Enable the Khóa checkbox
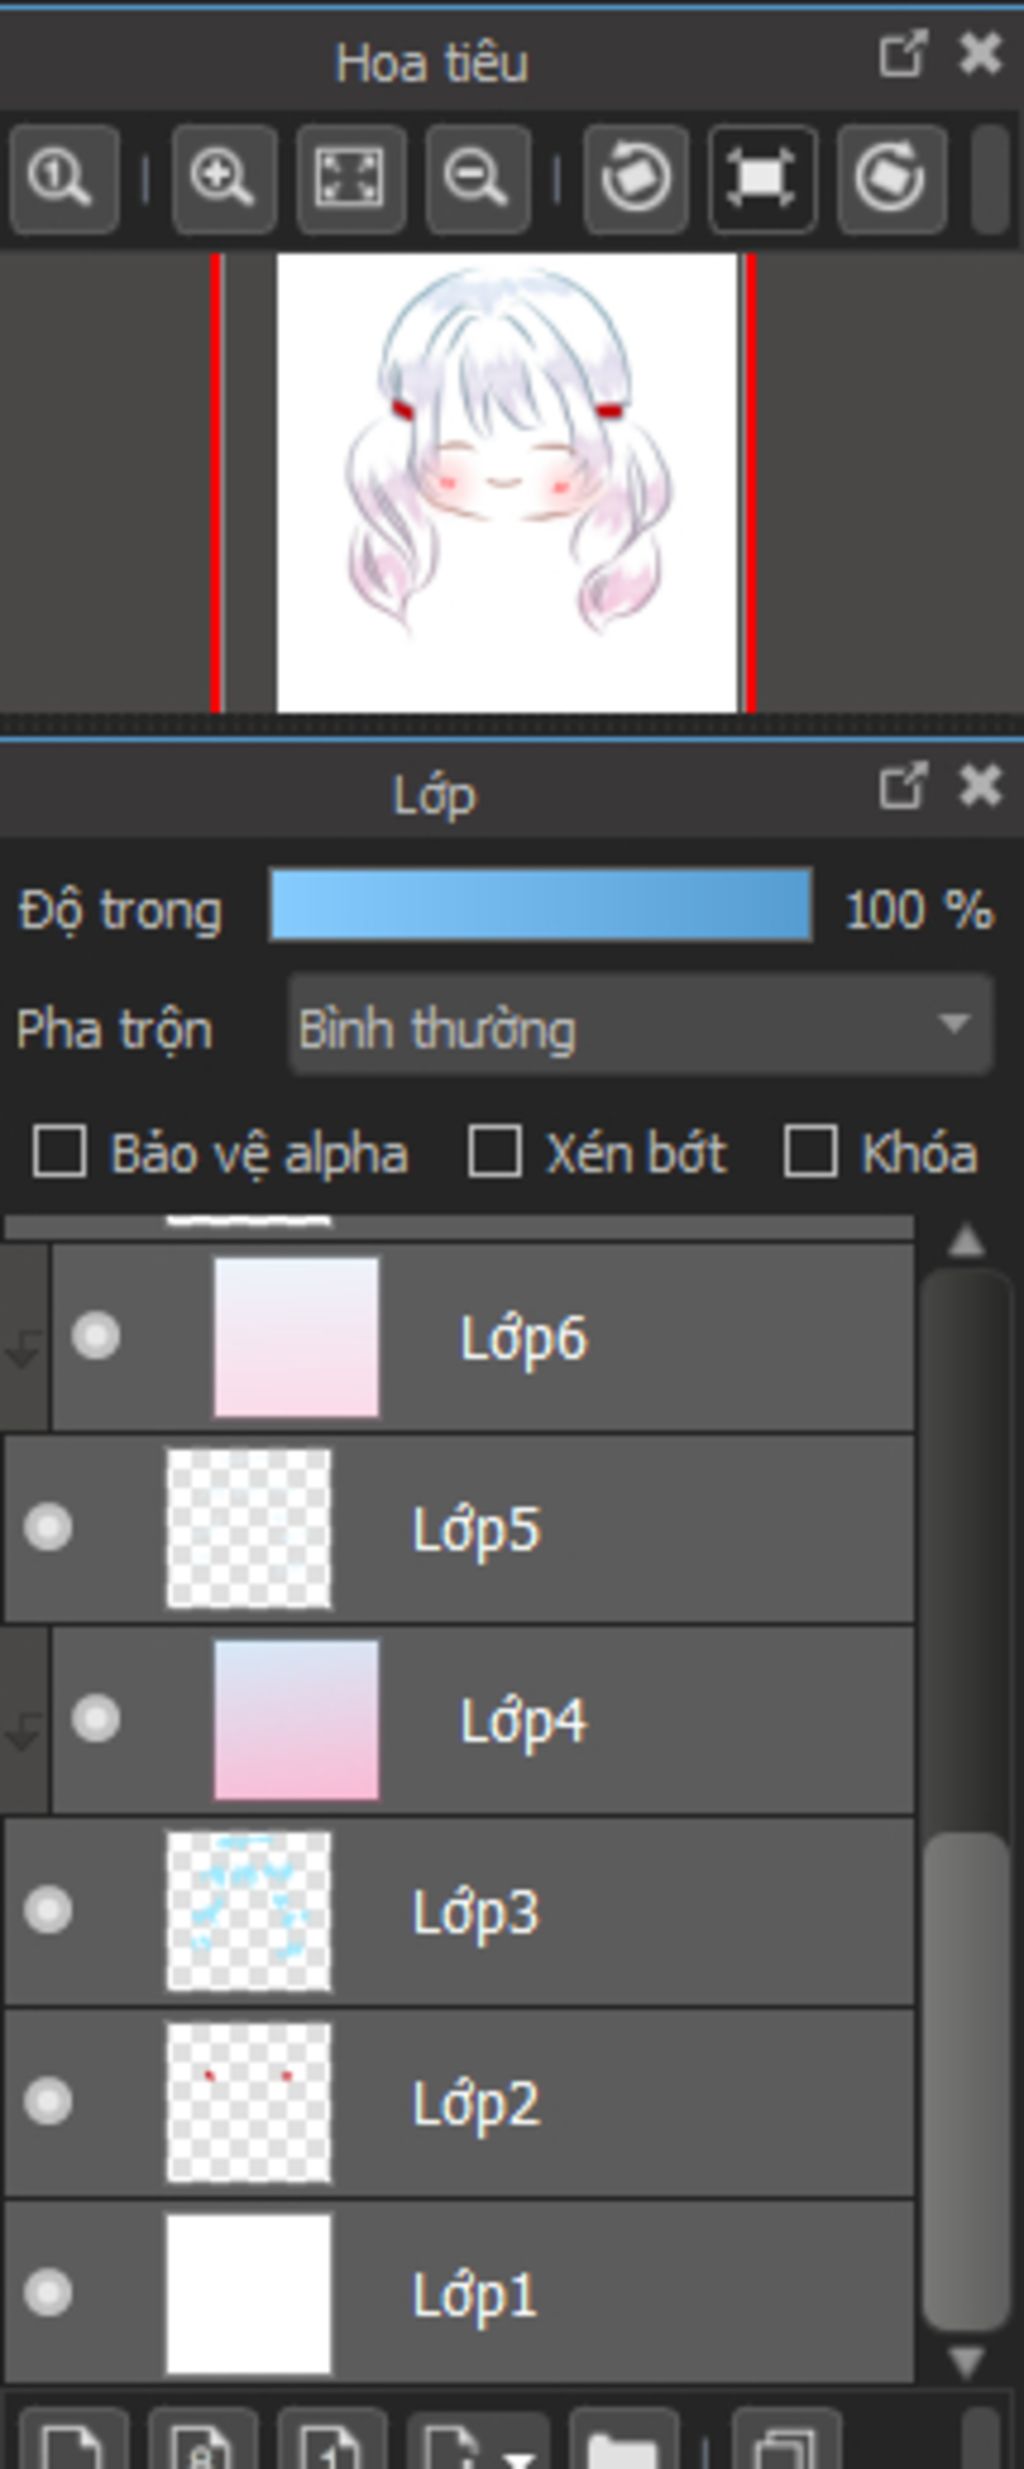The height and width of the screenshot is (2469, 1024). (810, 1151)
